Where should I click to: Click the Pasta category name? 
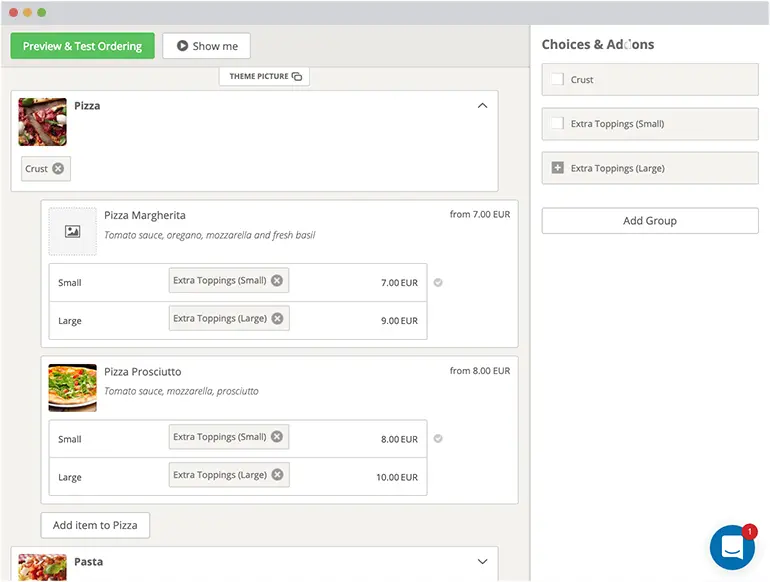coord(88,561)
